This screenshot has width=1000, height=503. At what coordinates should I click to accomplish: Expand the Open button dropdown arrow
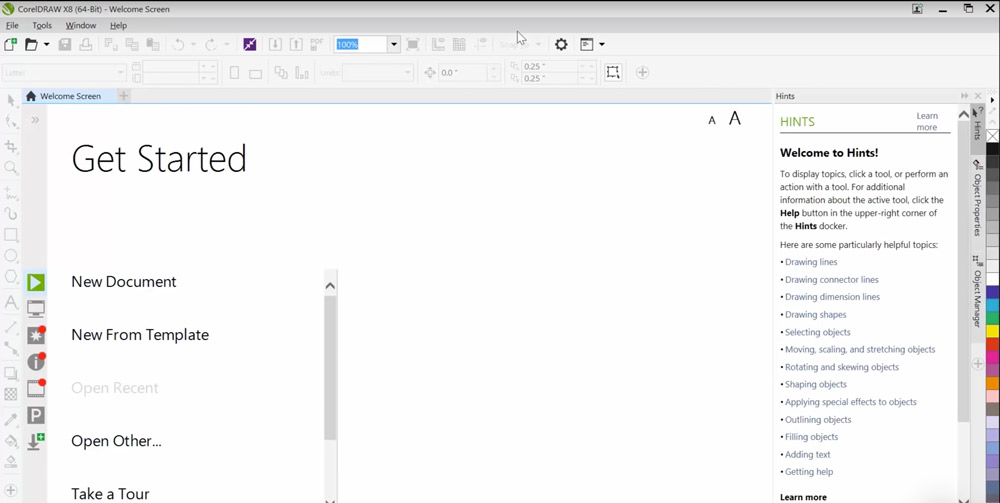[46, 45]
